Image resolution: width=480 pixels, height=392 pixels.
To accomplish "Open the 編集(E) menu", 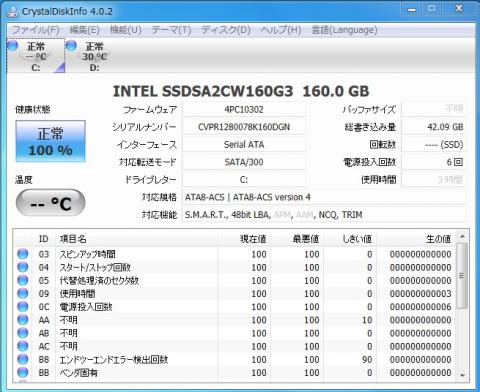I will click(x=84, y=30).
